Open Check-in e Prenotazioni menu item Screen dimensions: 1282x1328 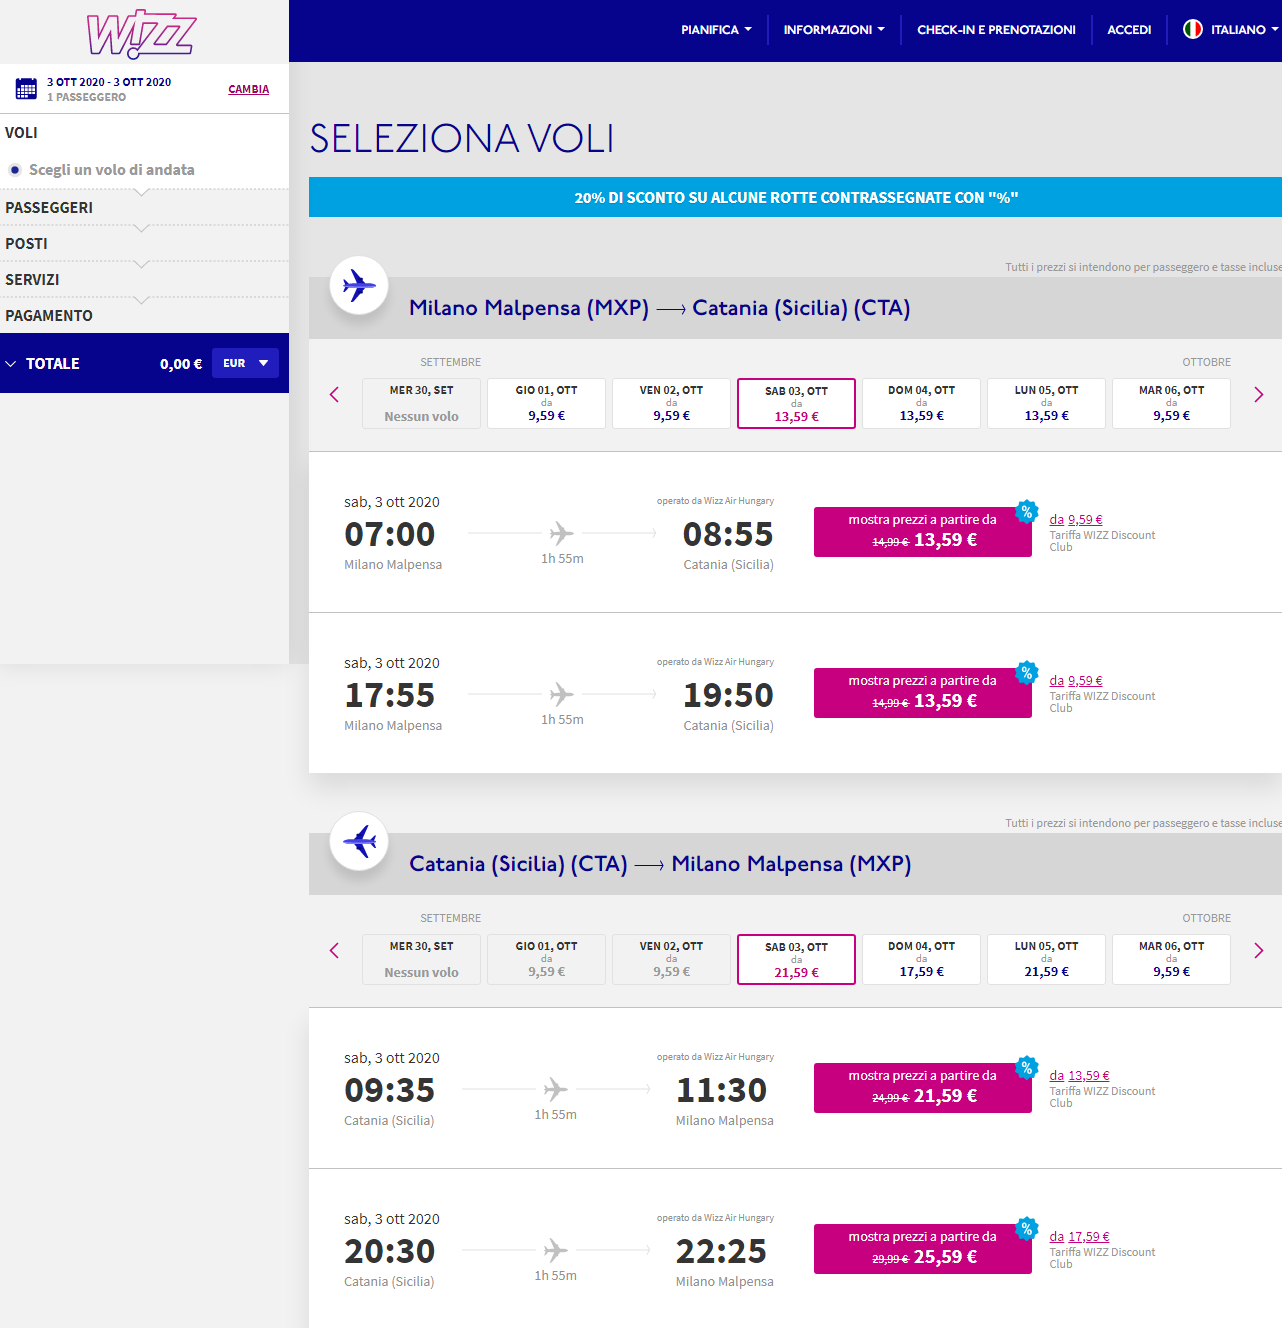[996, 30]
